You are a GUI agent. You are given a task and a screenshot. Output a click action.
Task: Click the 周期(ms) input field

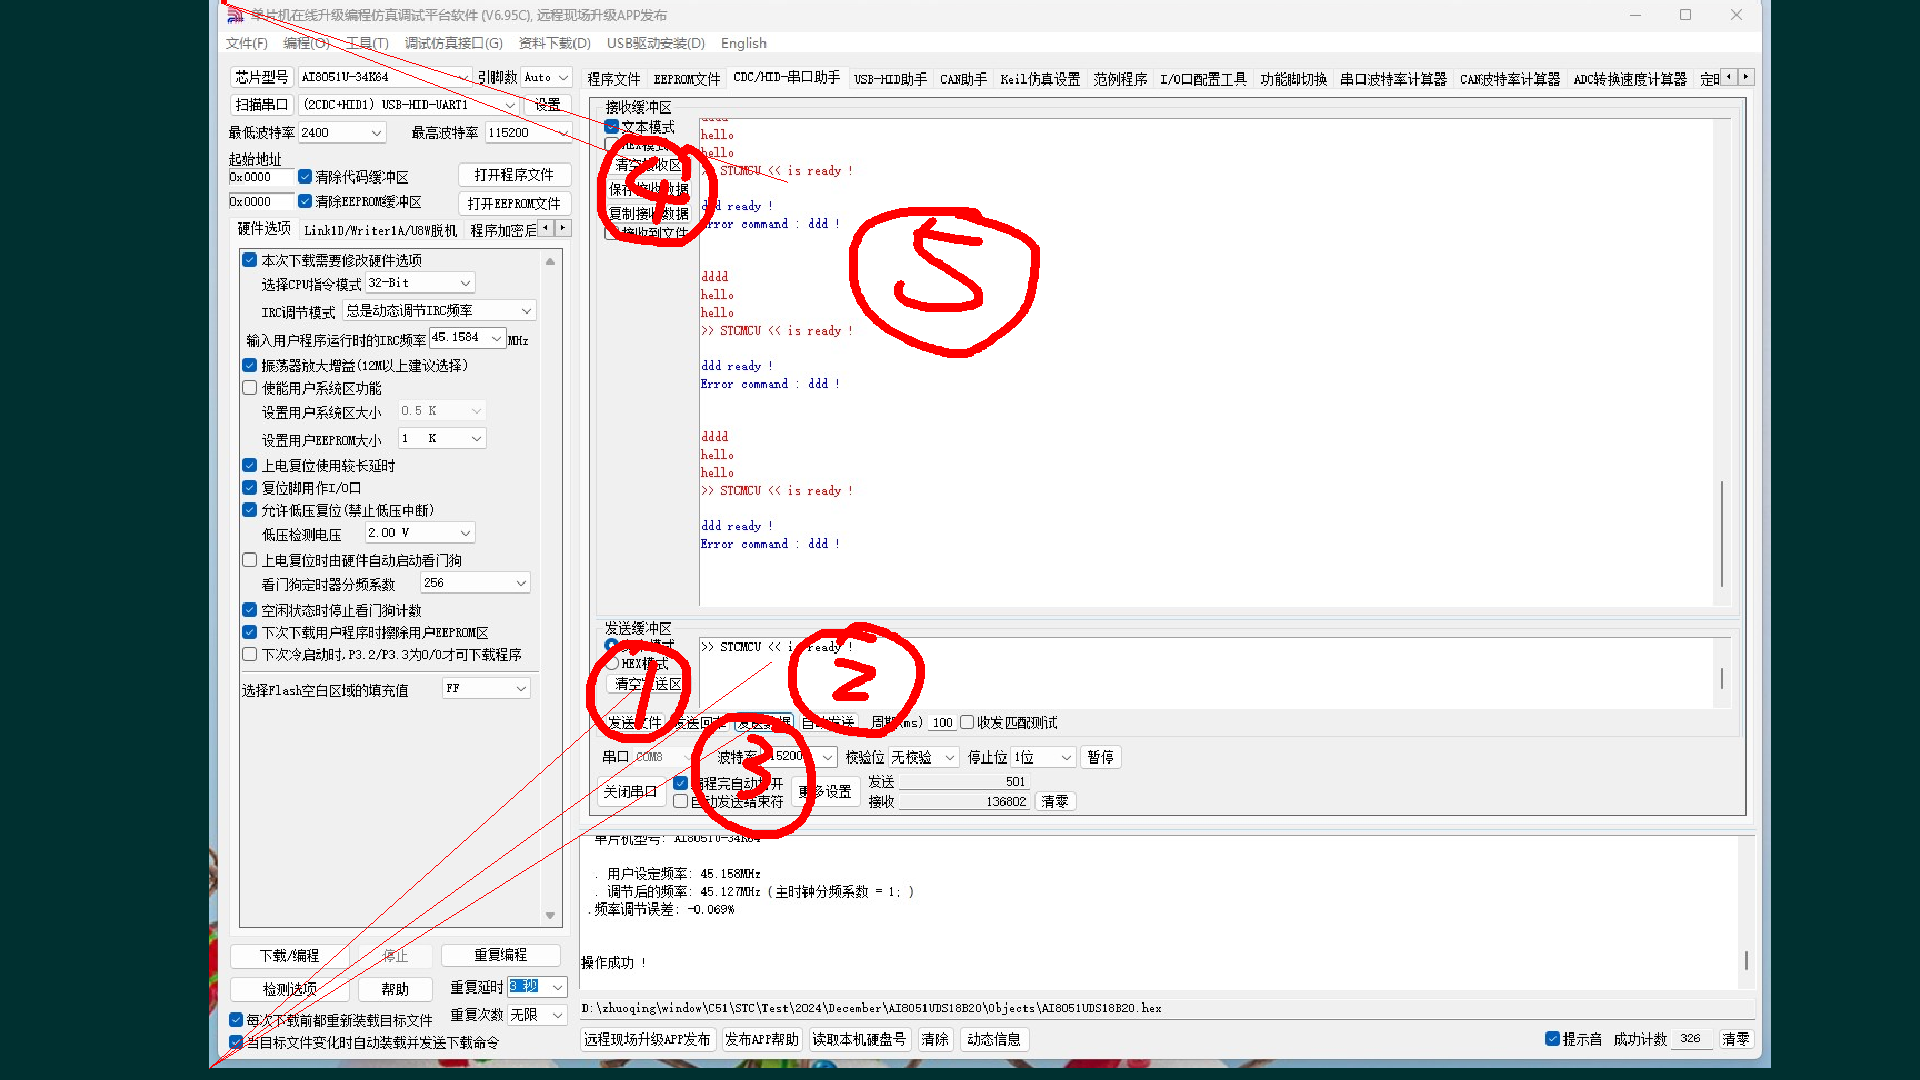click(941, 722)
